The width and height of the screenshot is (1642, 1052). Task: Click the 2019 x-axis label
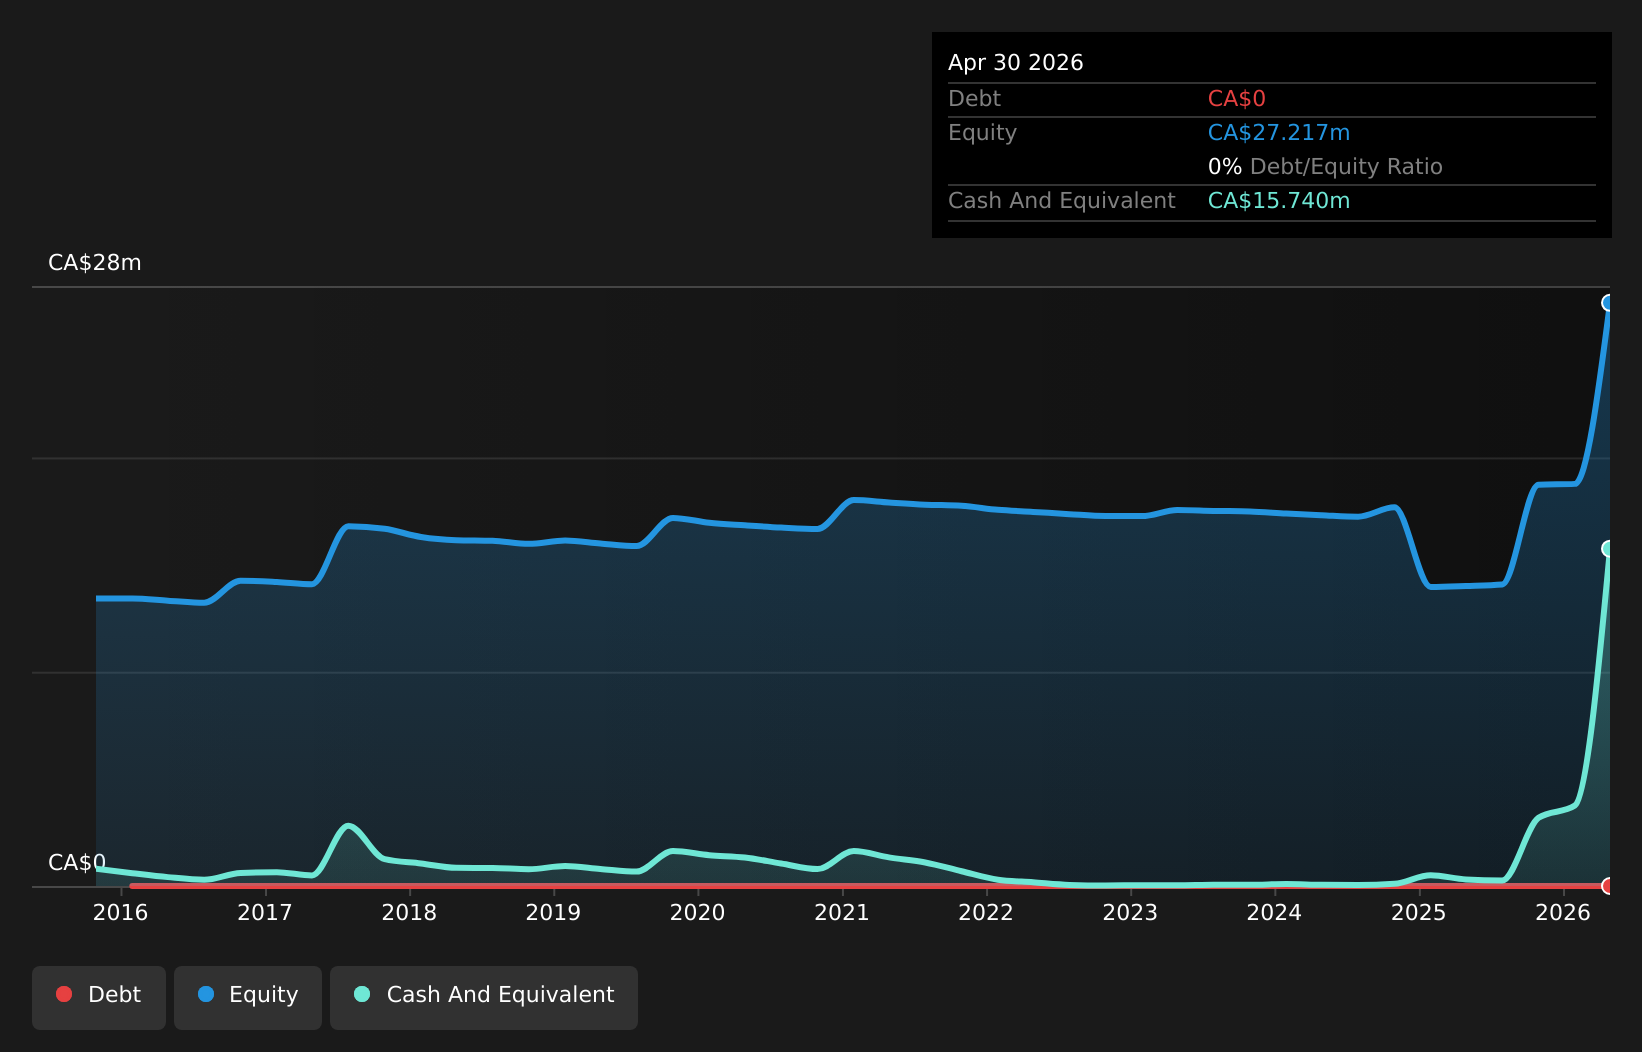[553, 912]
